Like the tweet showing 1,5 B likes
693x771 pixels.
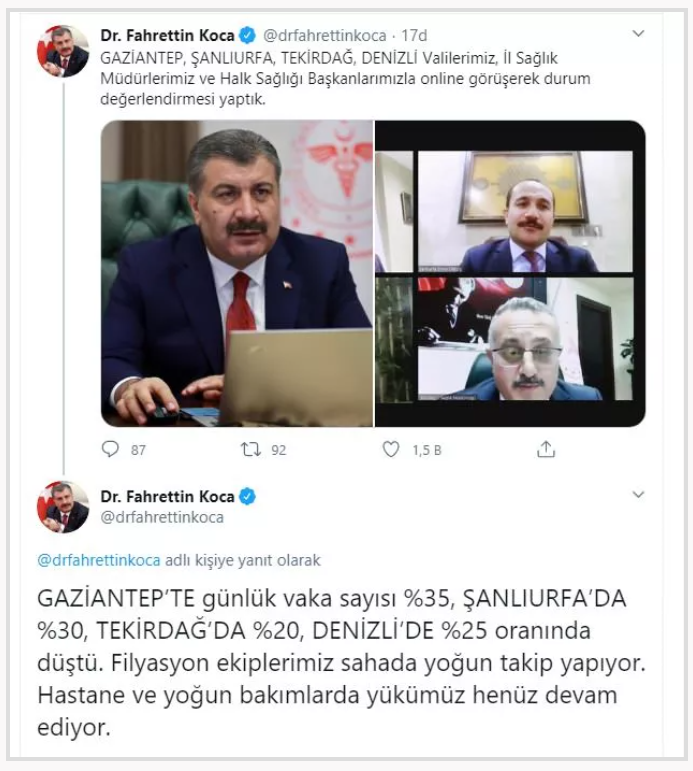click(391, 449)
